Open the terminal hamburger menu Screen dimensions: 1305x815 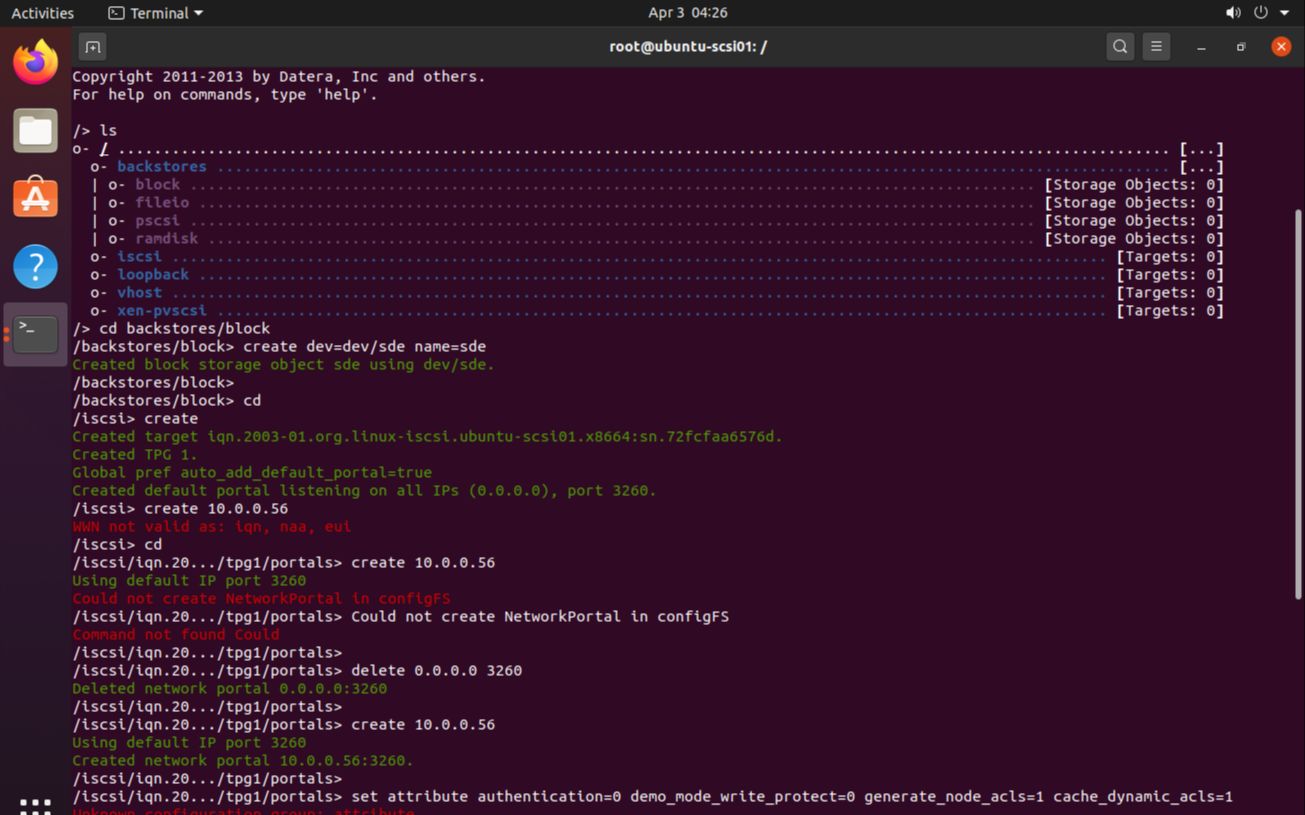coord(1156,46)
